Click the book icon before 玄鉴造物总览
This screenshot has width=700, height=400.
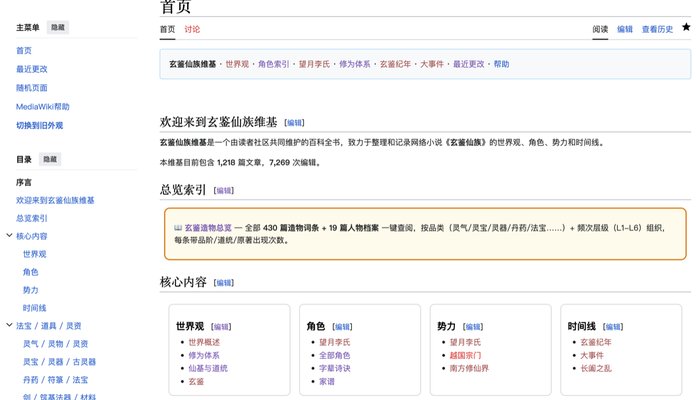click(x=178, y=228)
